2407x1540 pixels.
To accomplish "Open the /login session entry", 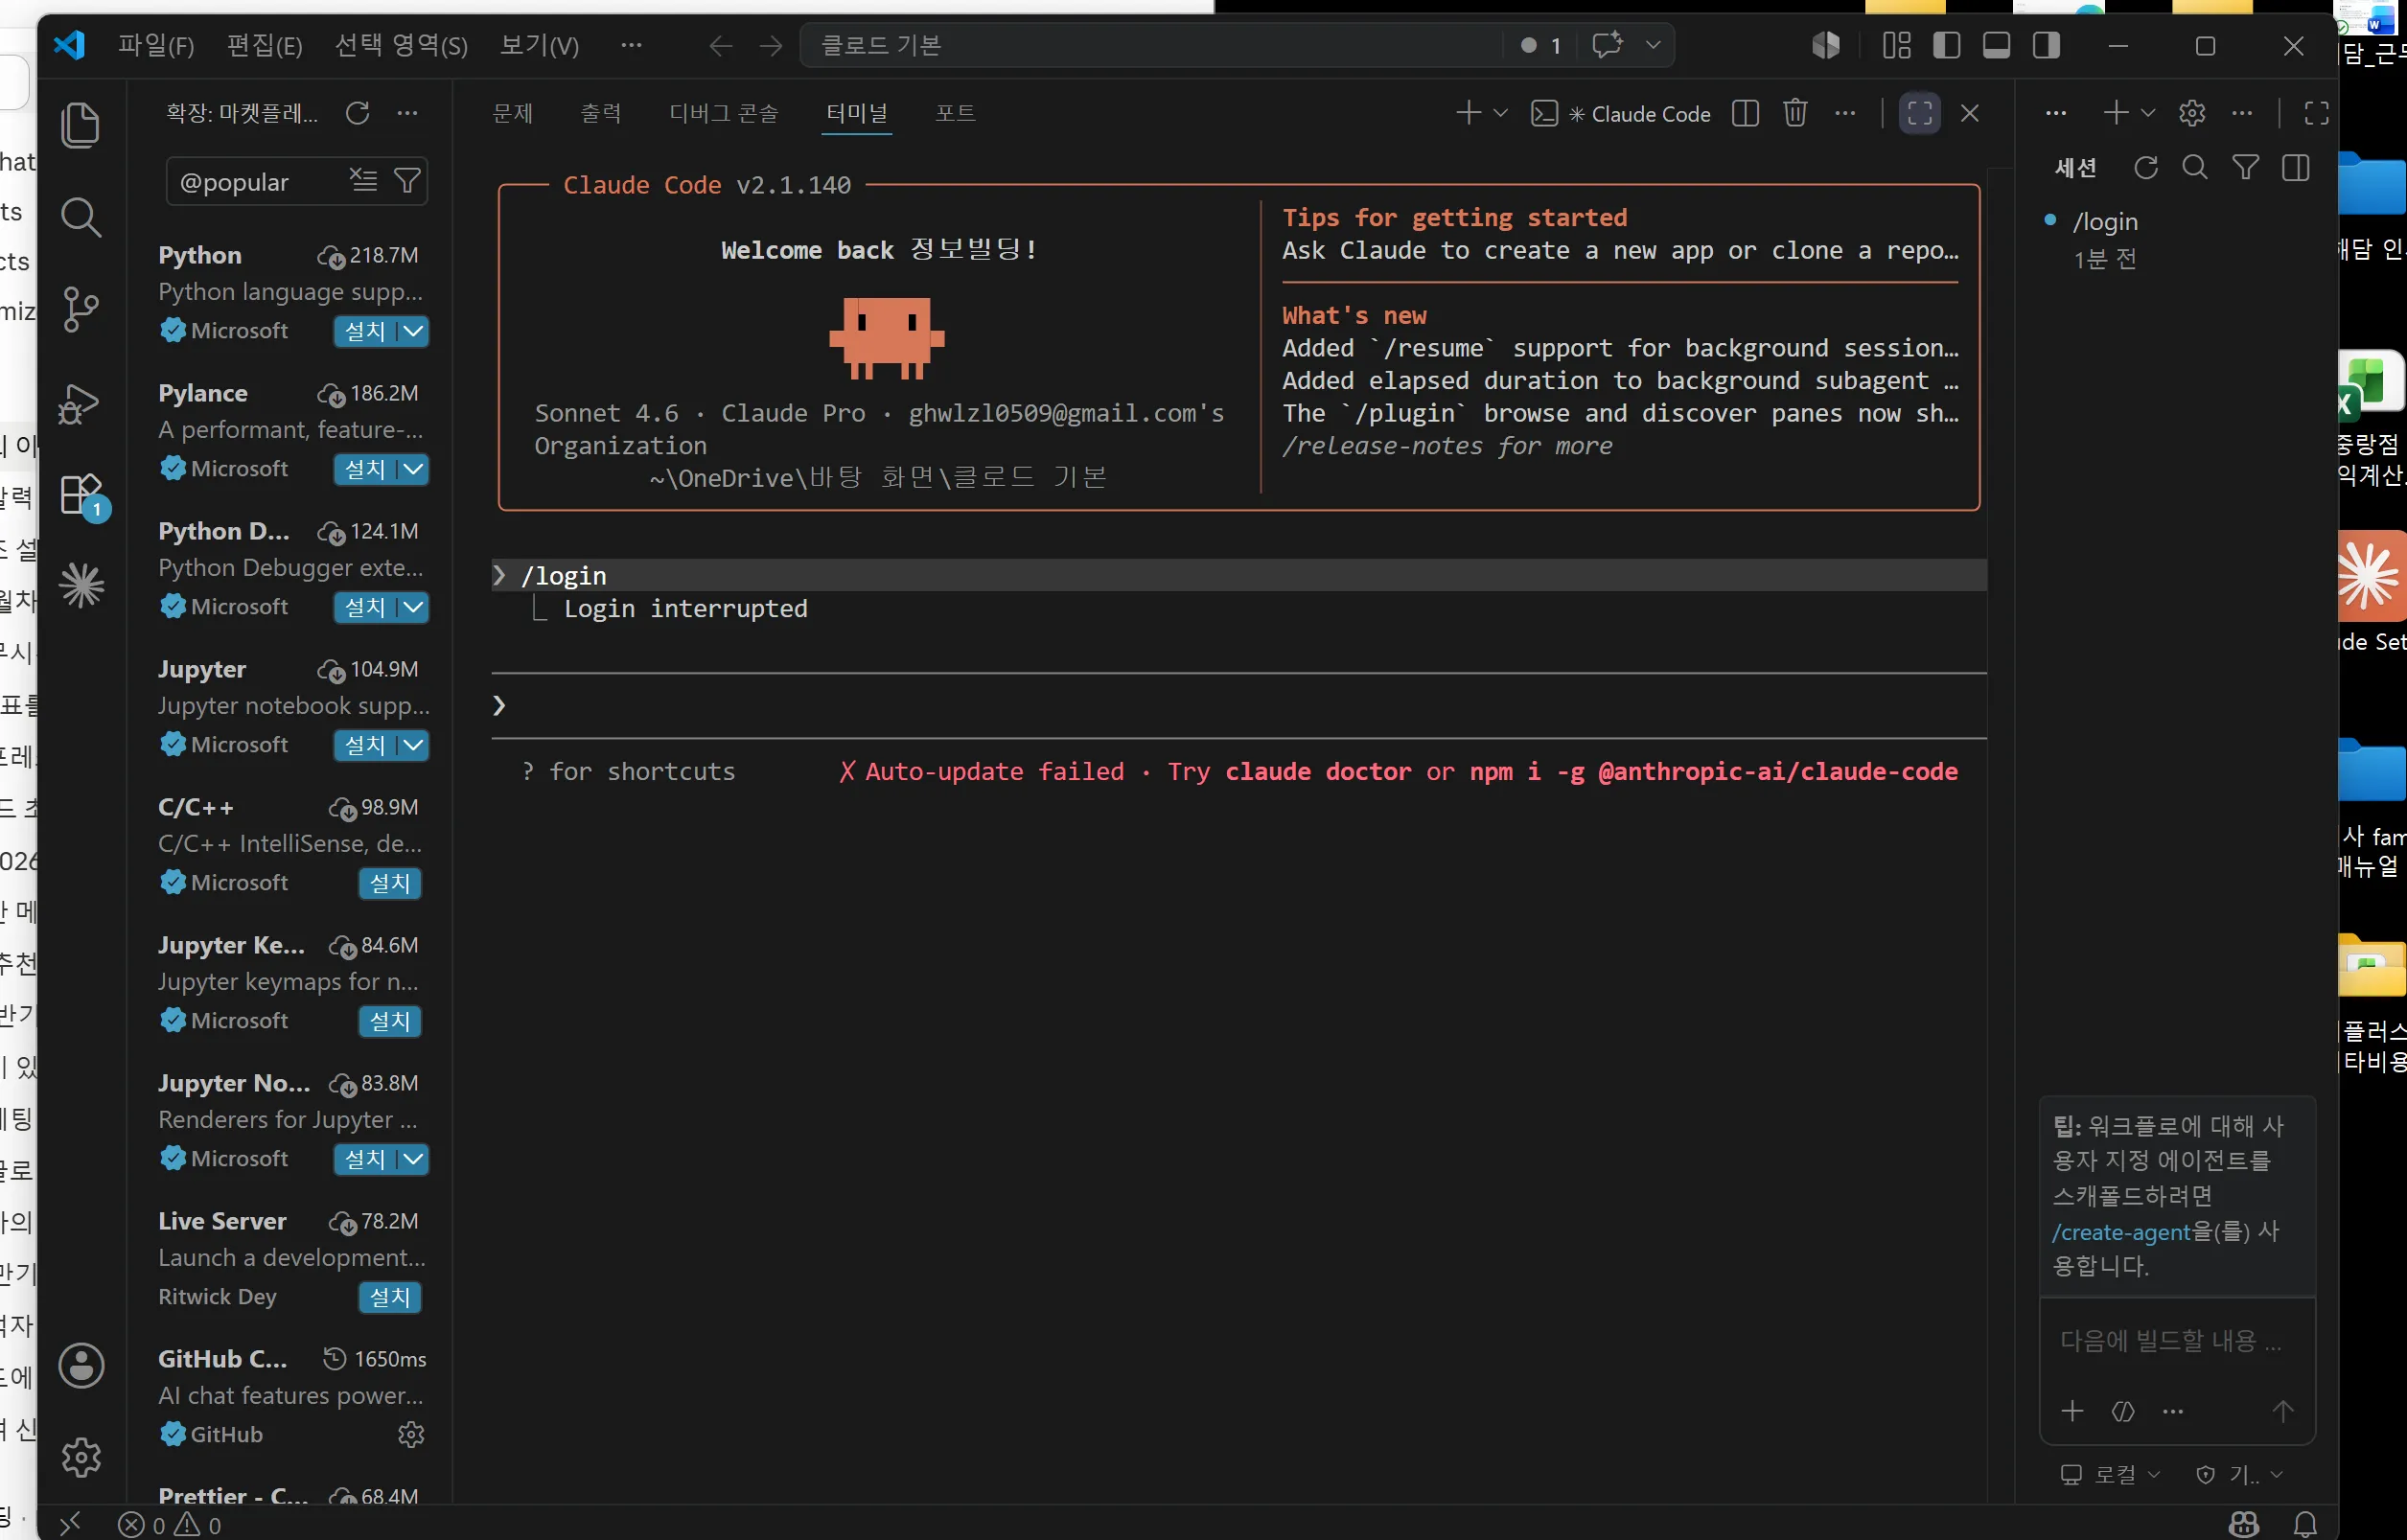I will point(2176,239).
